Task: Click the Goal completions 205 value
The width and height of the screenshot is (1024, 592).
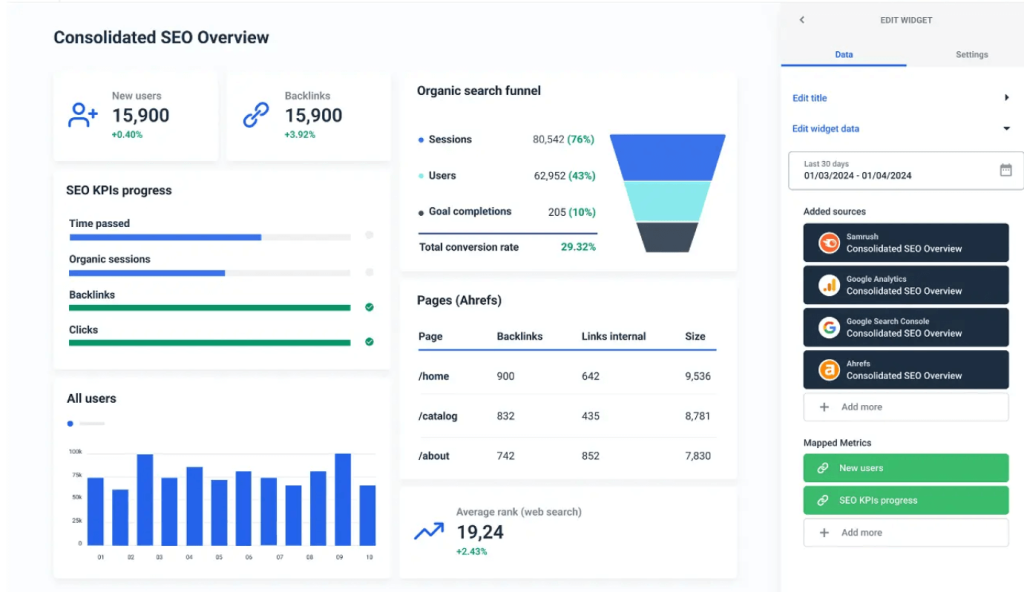Action: (x=556, y=212)
